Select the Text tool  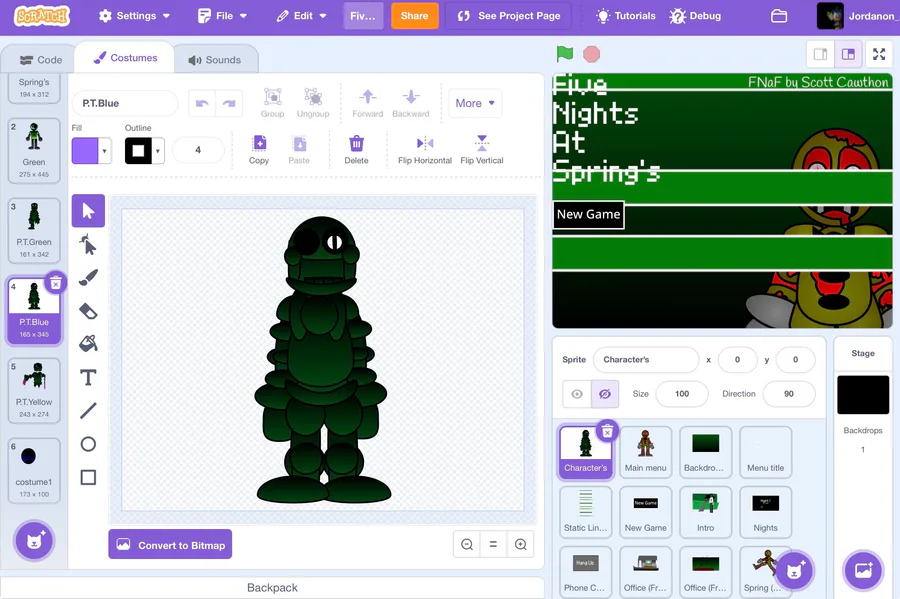coord(88,378)
